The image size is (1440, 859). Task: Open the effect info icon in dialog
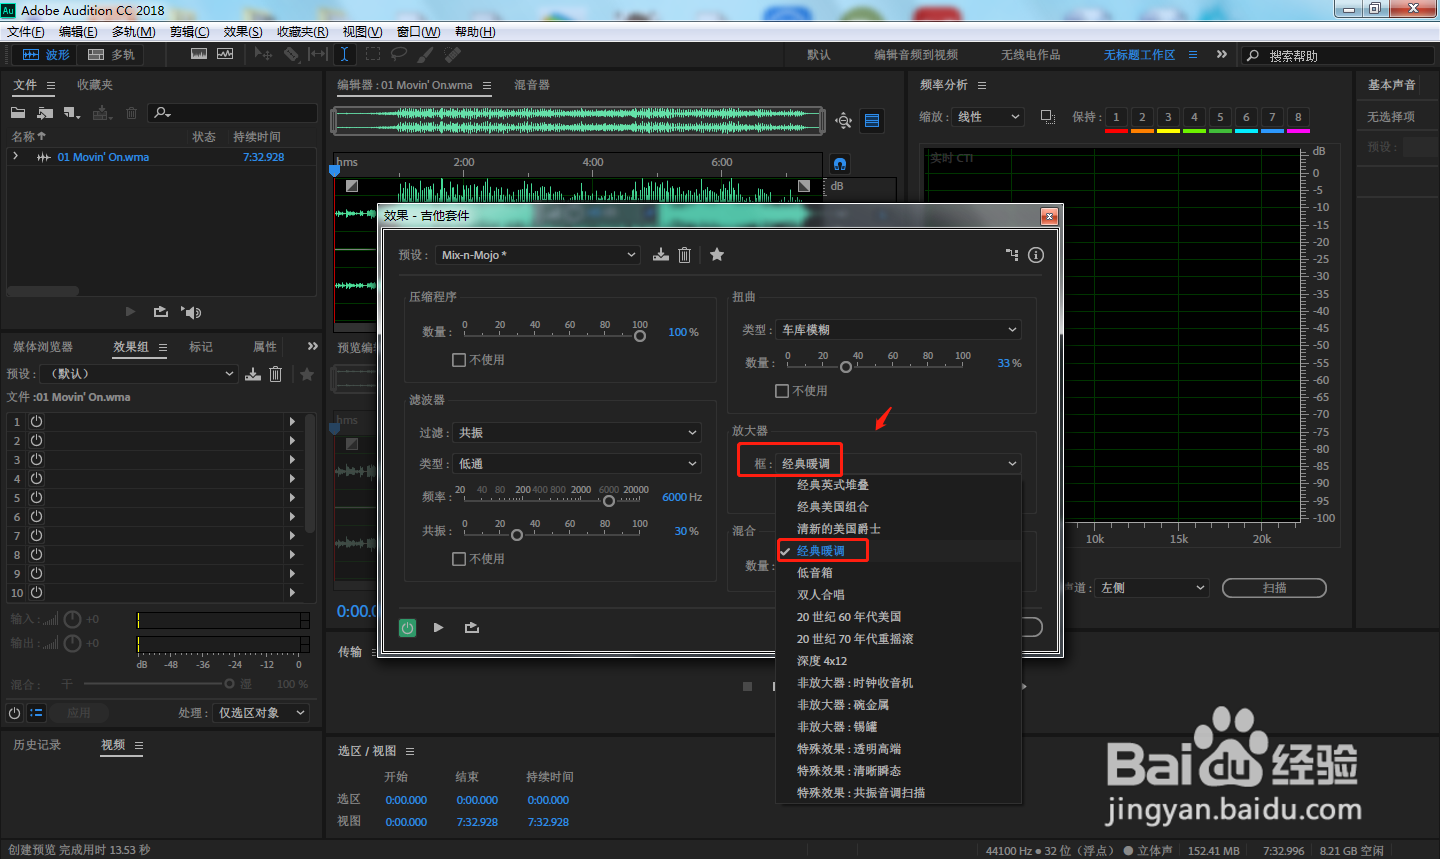coord(1036,255)
